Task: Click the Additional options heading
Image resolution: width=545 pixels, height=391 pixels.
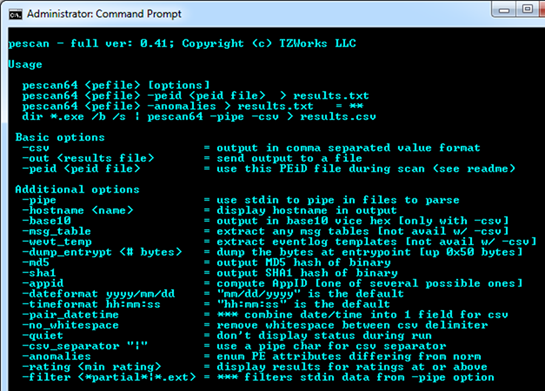Action: coord(77,189)
